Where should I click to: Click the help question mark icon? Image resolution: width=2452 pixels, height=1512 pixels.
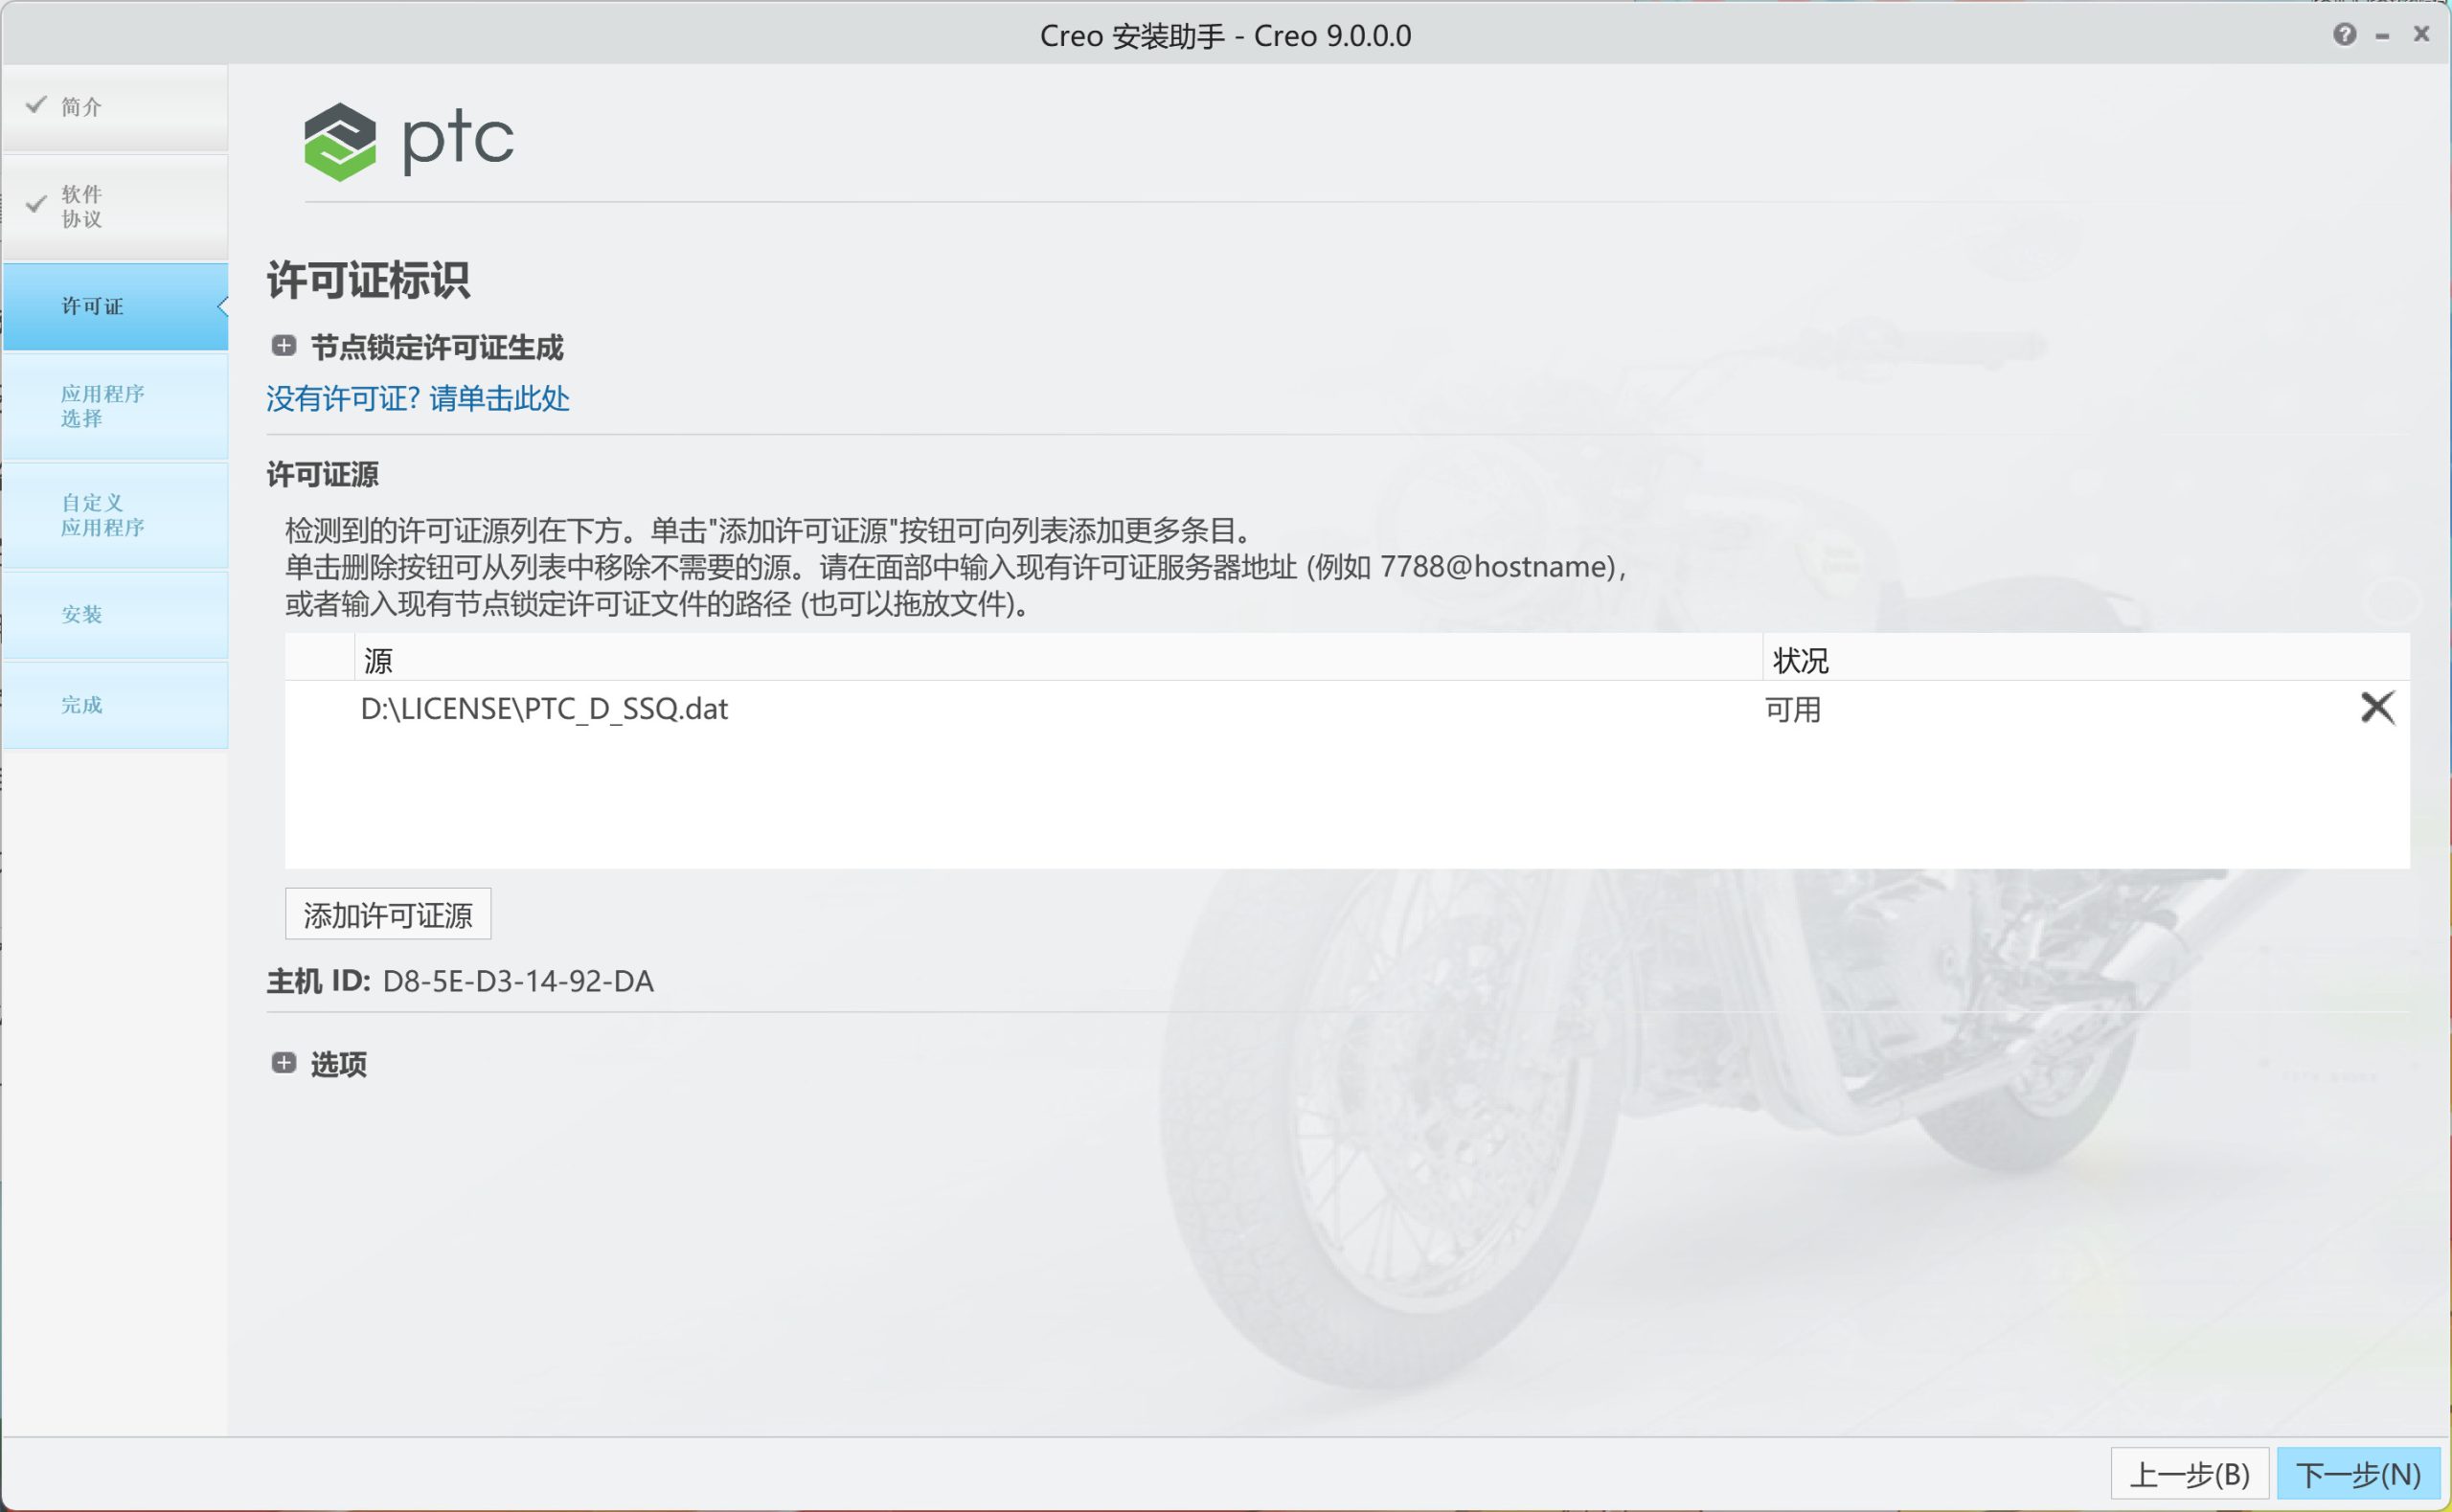click(2344, 35)
